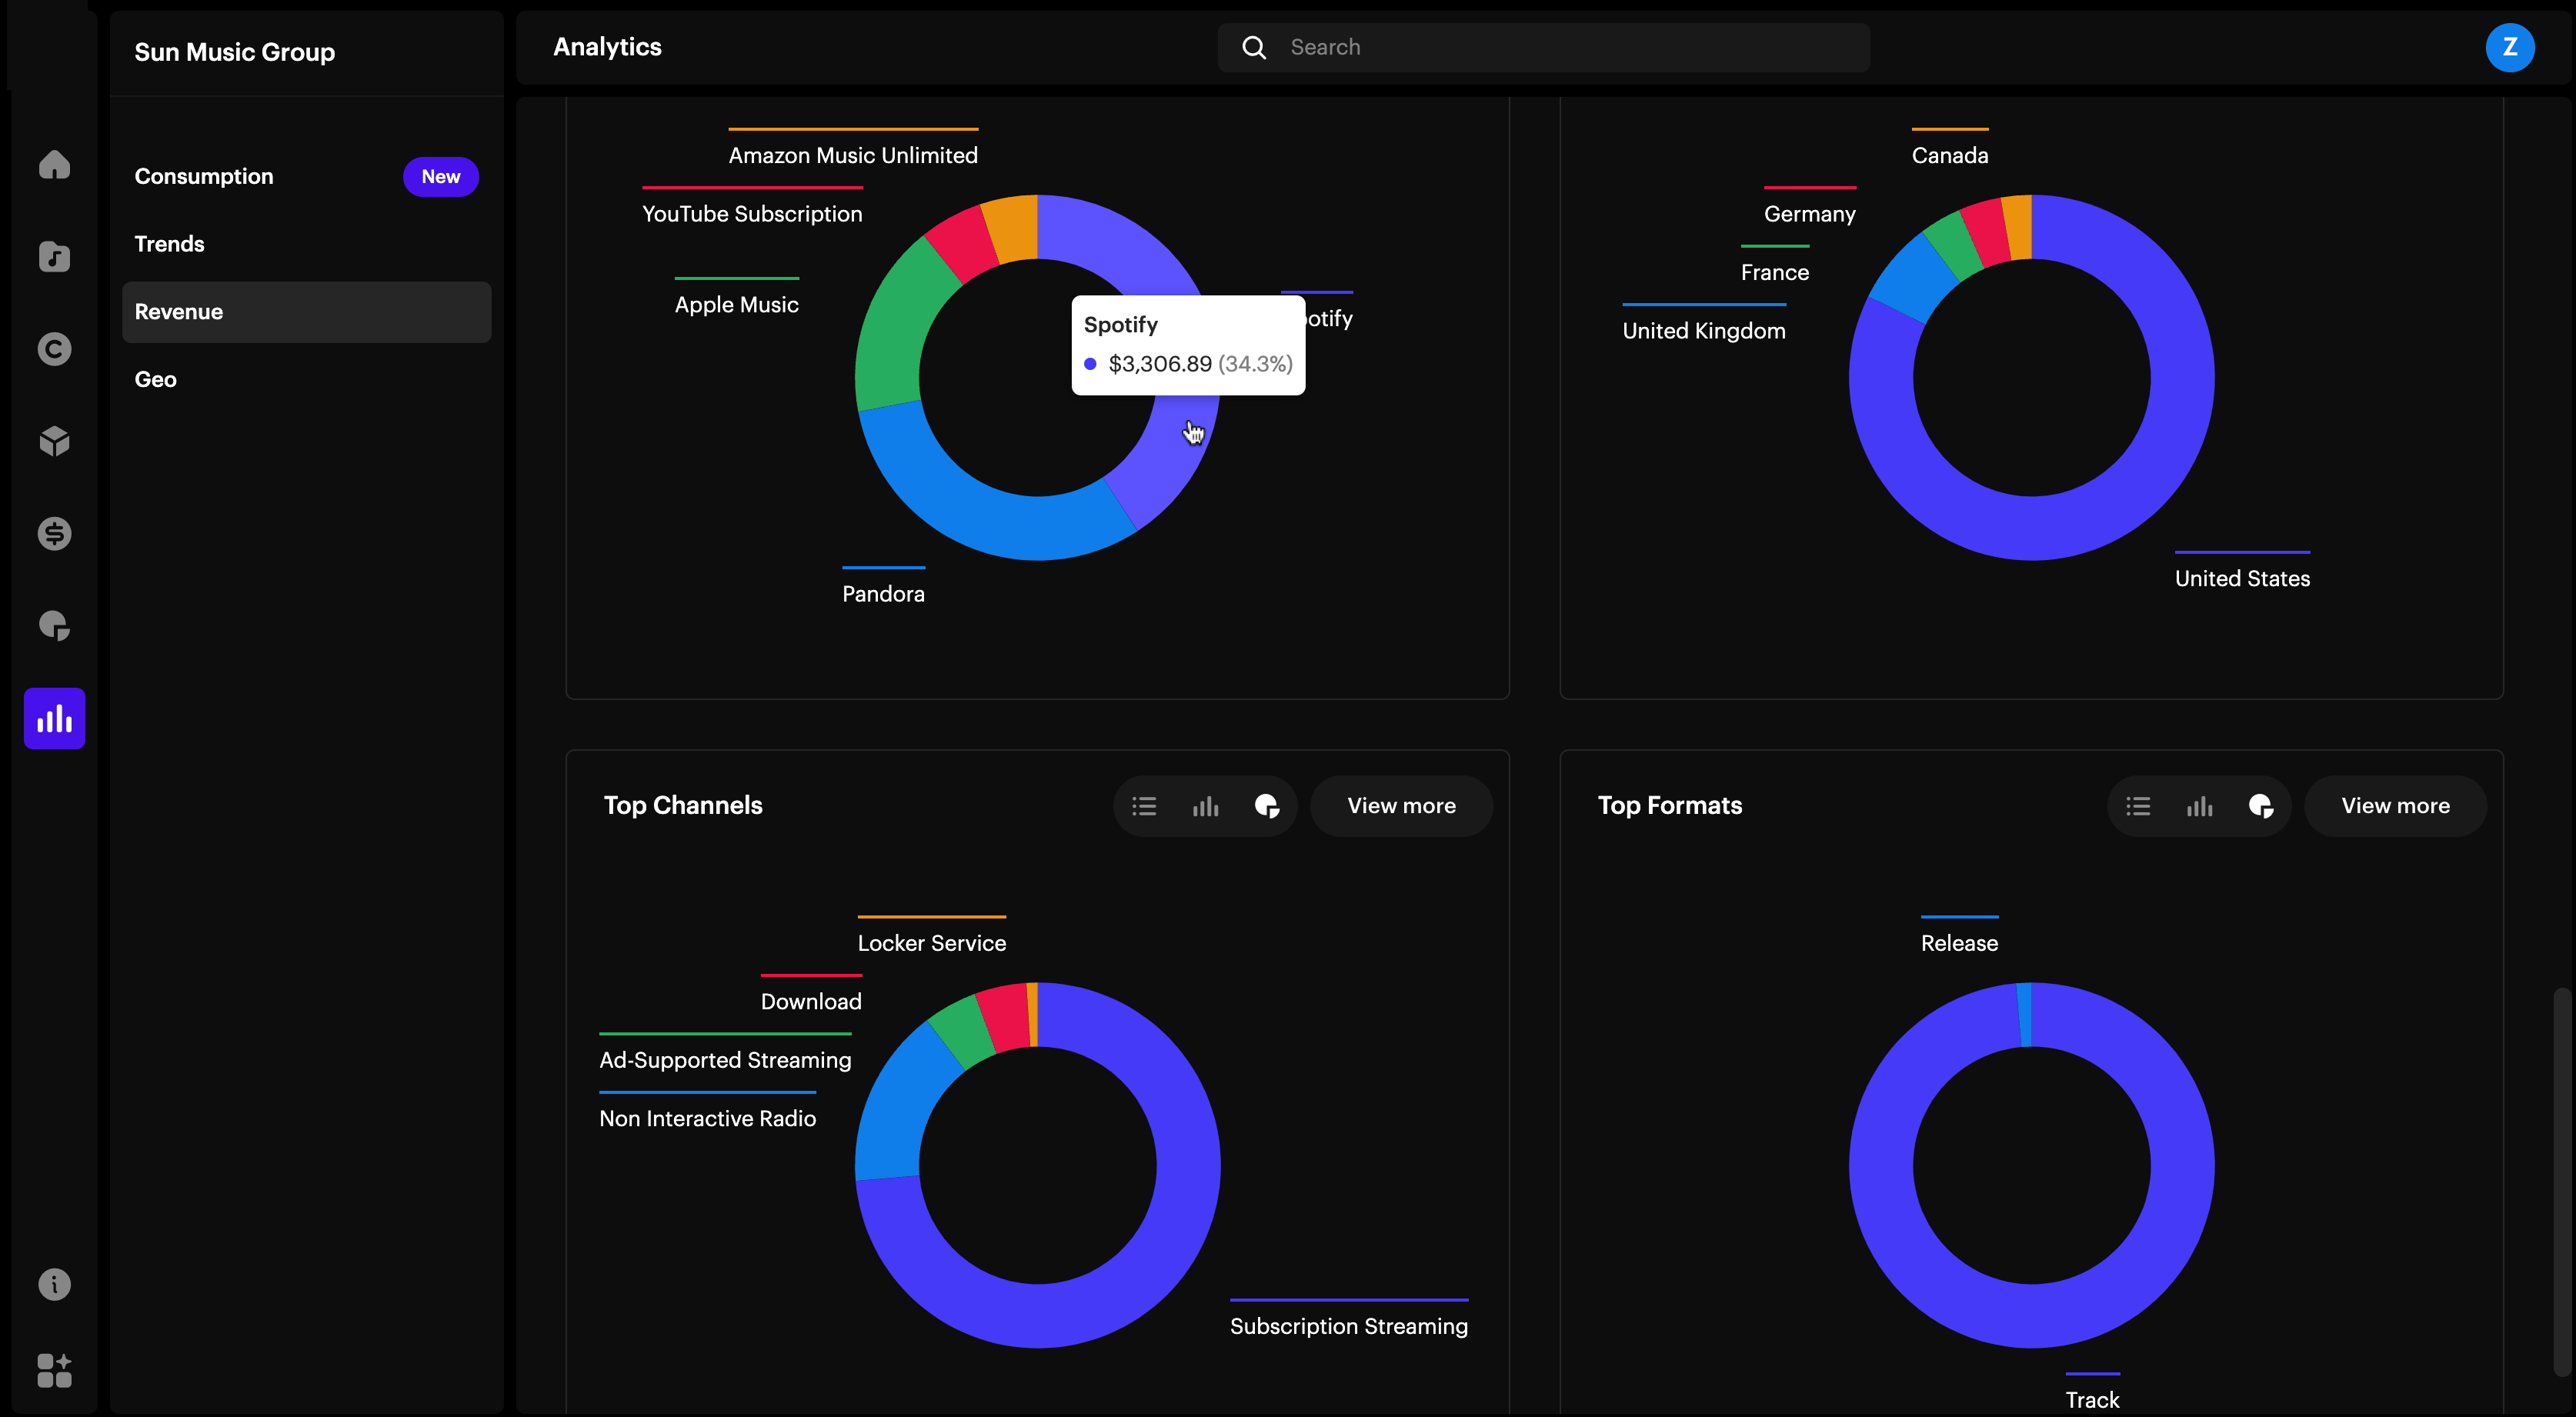2576x1417 pixels.
Task: Open the music catalog sidebar icon
Action: click(54, 257)
